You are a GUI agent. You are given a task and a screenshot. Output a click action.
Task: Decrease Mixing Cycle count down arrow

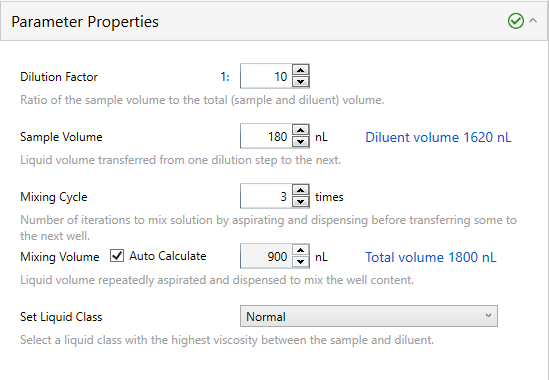click(x=300, y=202)
